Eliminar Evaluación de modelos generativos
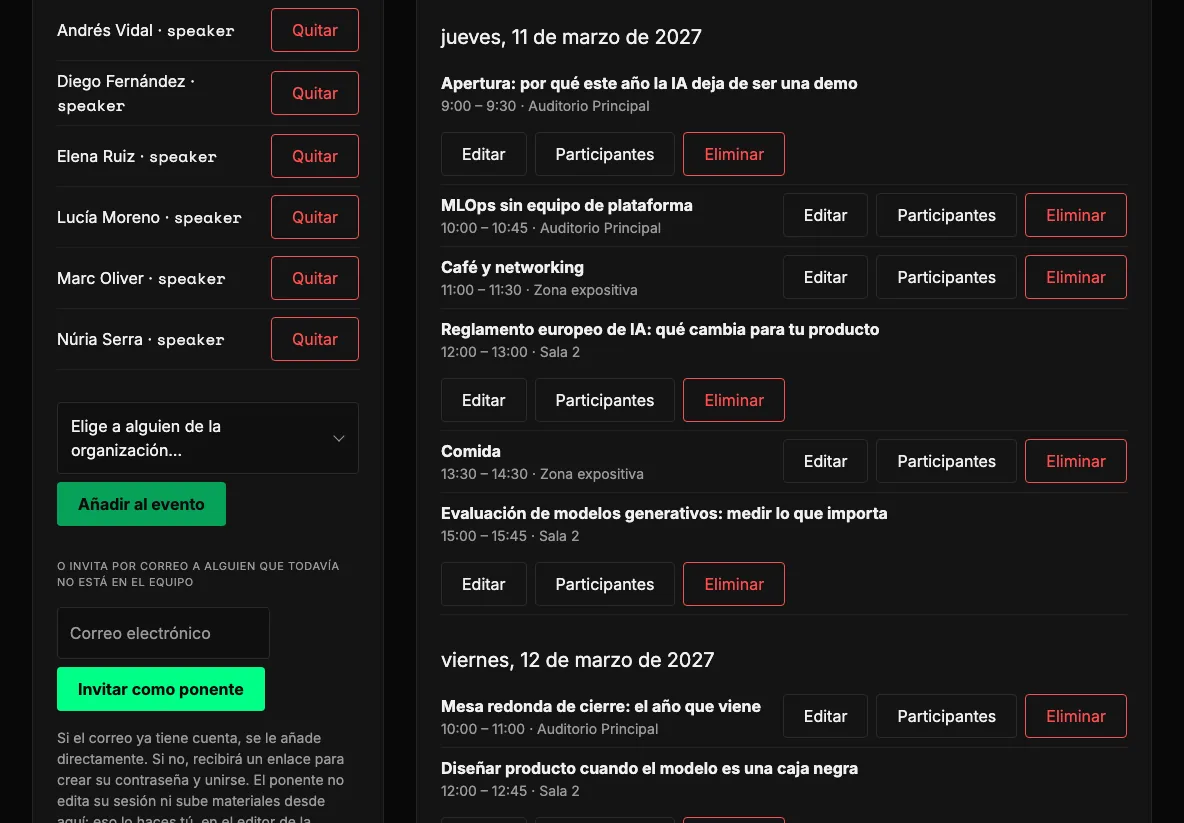Viewport: 1184px width, 823px height. coord(734,584)
